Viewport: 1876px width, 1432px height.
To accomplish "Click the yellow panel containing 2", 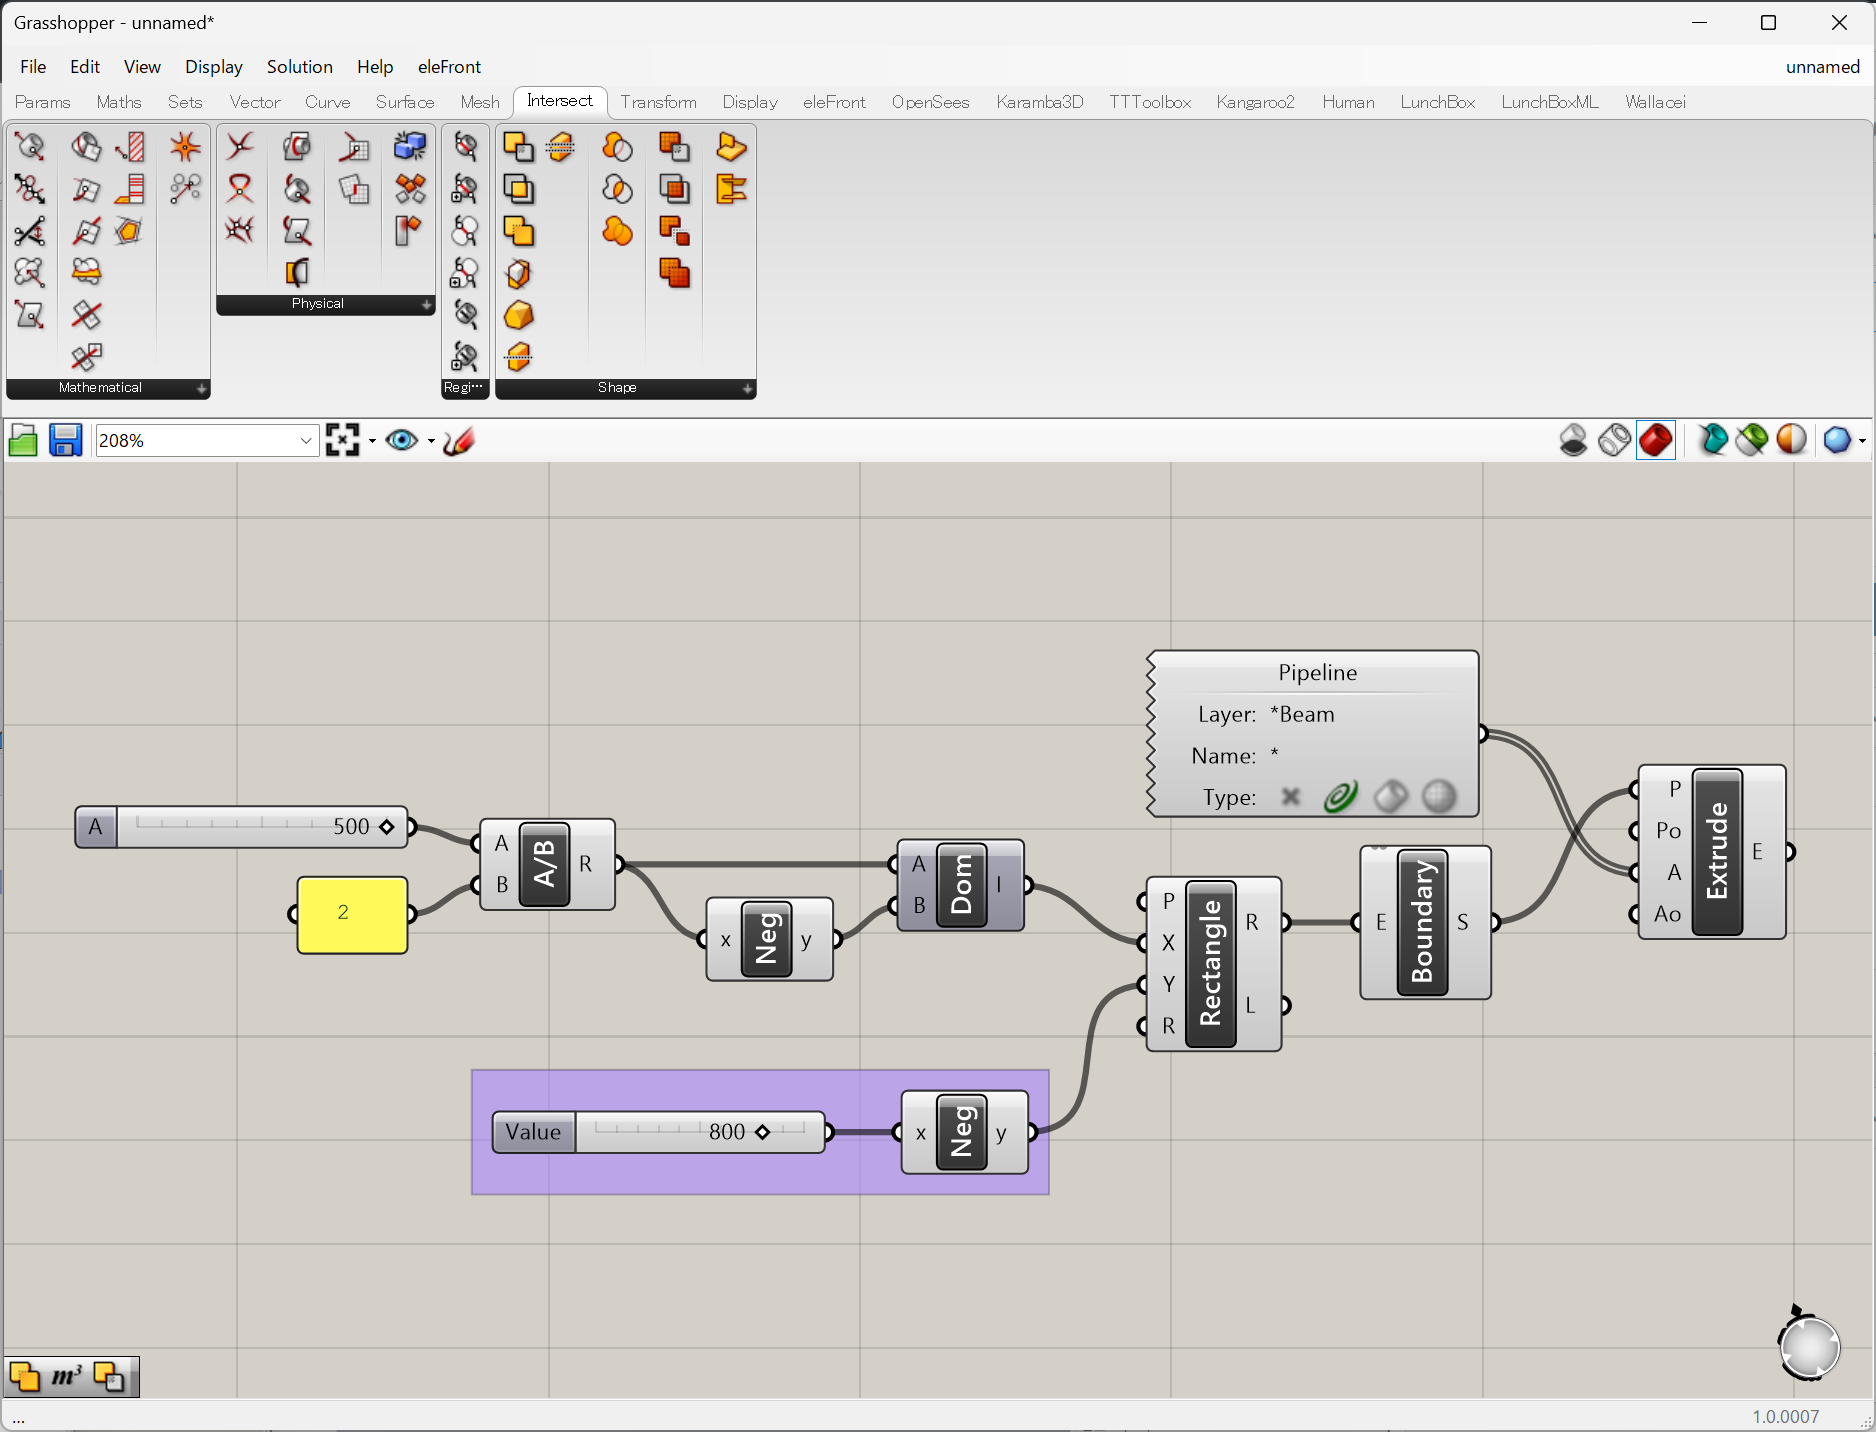I will 352,914.
